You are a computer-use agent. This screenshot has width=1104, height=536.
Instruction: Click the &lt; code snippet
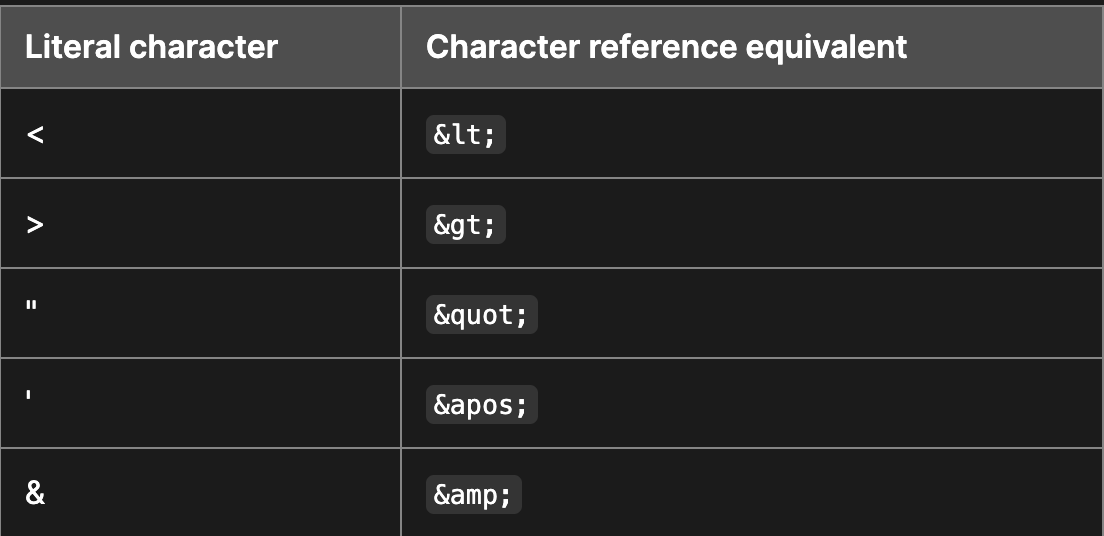point(465,135)
